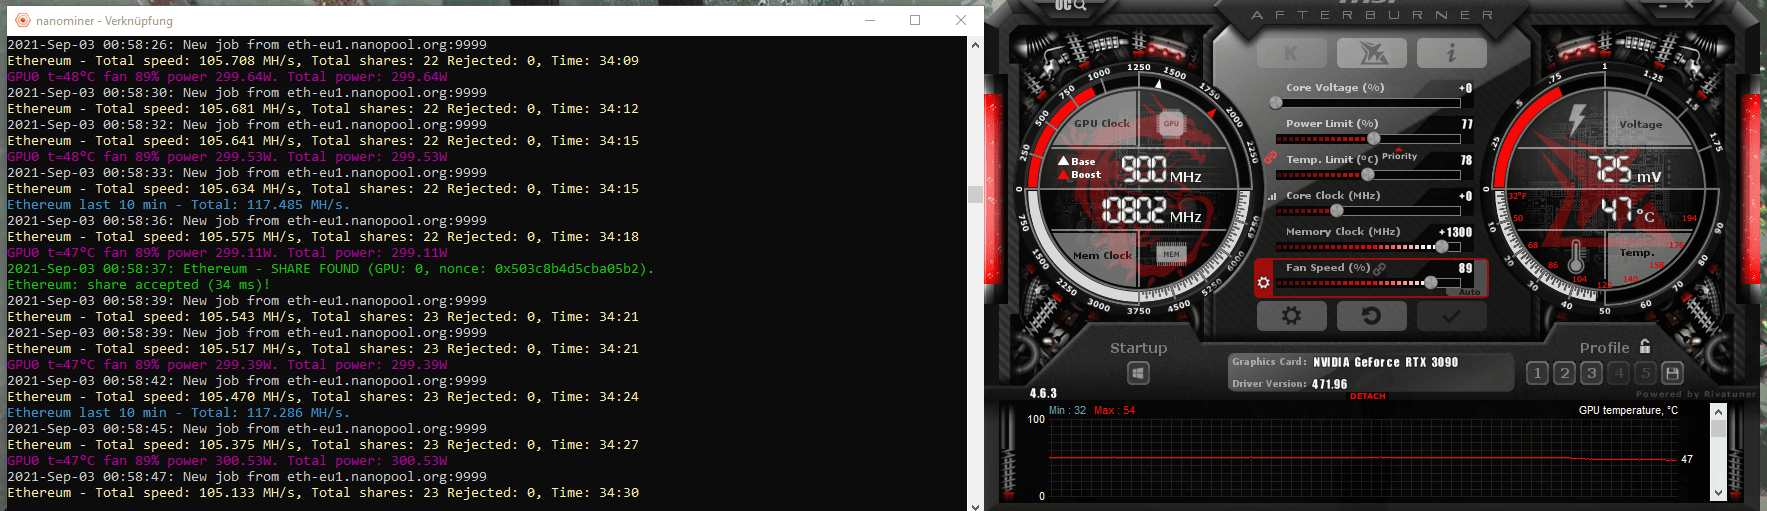This screenshot has height=511, width=1767.
Task: Click the nanominer console scrollbar thumb
Action: coord(976,194)
